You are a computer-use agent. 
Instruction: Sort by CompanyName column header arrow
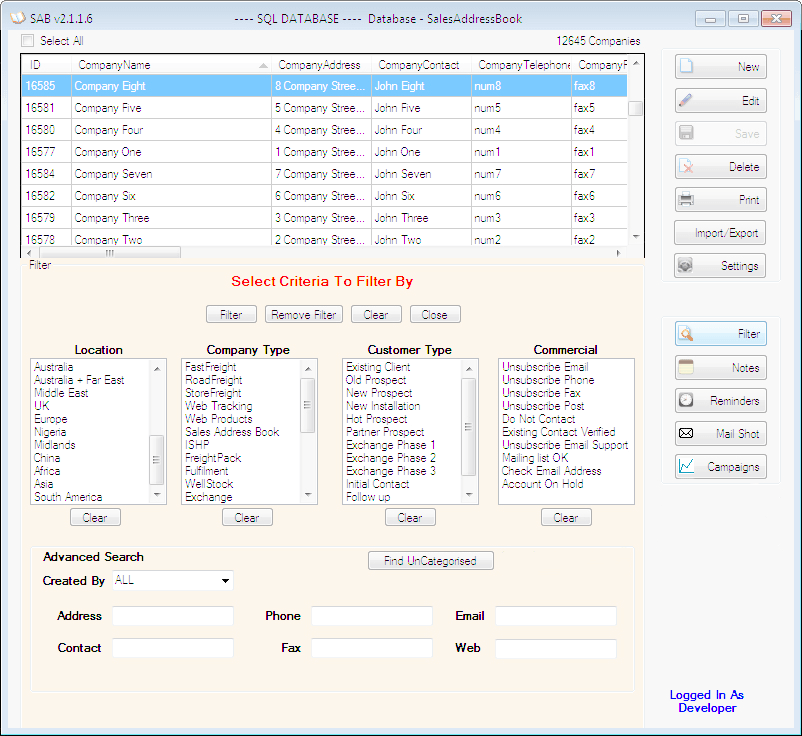click(x=263, y=65)
